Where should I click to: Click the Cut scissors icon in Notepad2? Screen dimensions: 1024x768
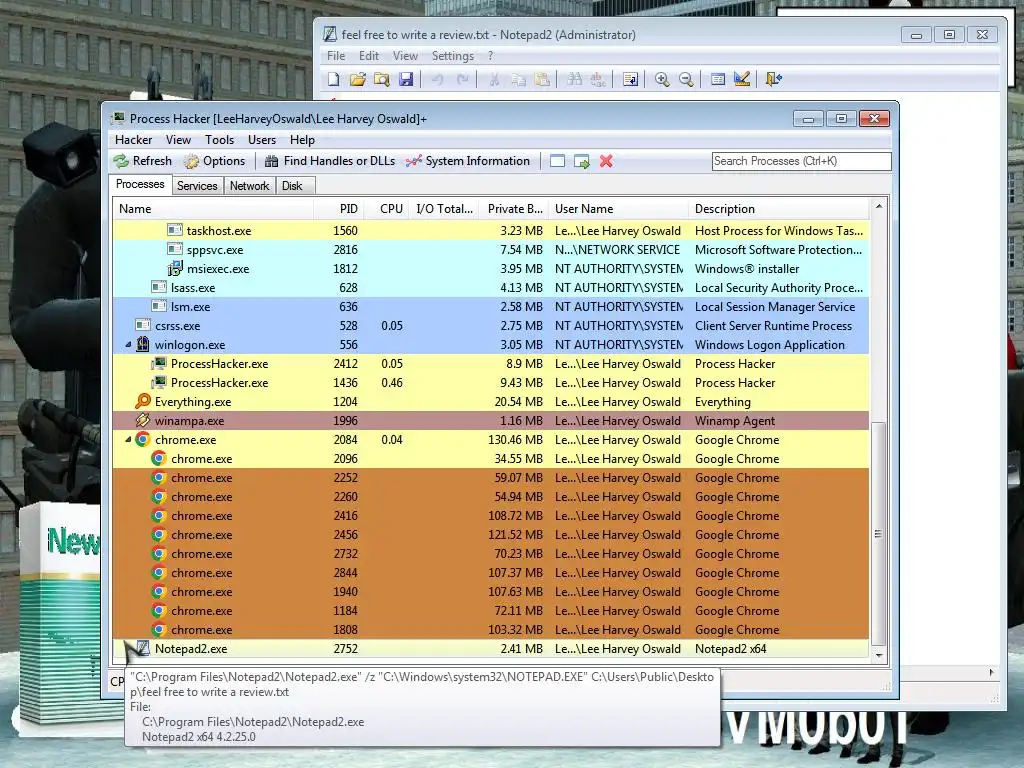pyautogui.click(x=494, y=80)
